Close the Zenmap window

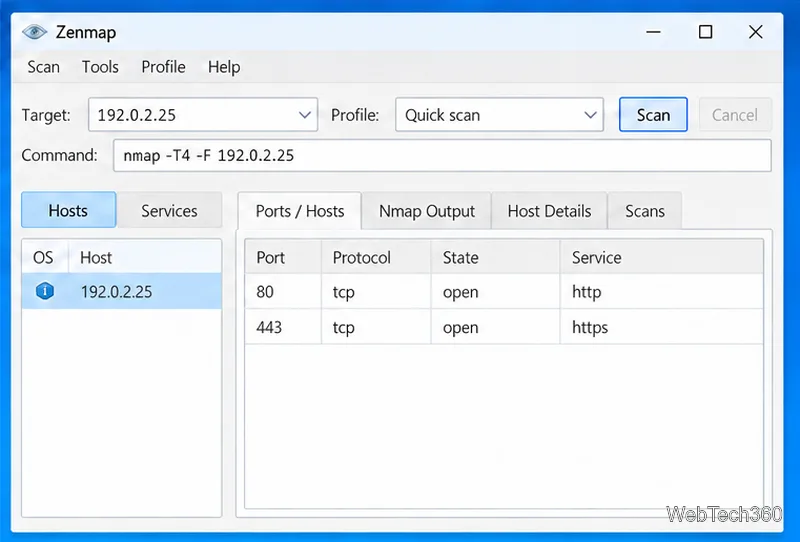pyautogui.click(x=756, y=32)
